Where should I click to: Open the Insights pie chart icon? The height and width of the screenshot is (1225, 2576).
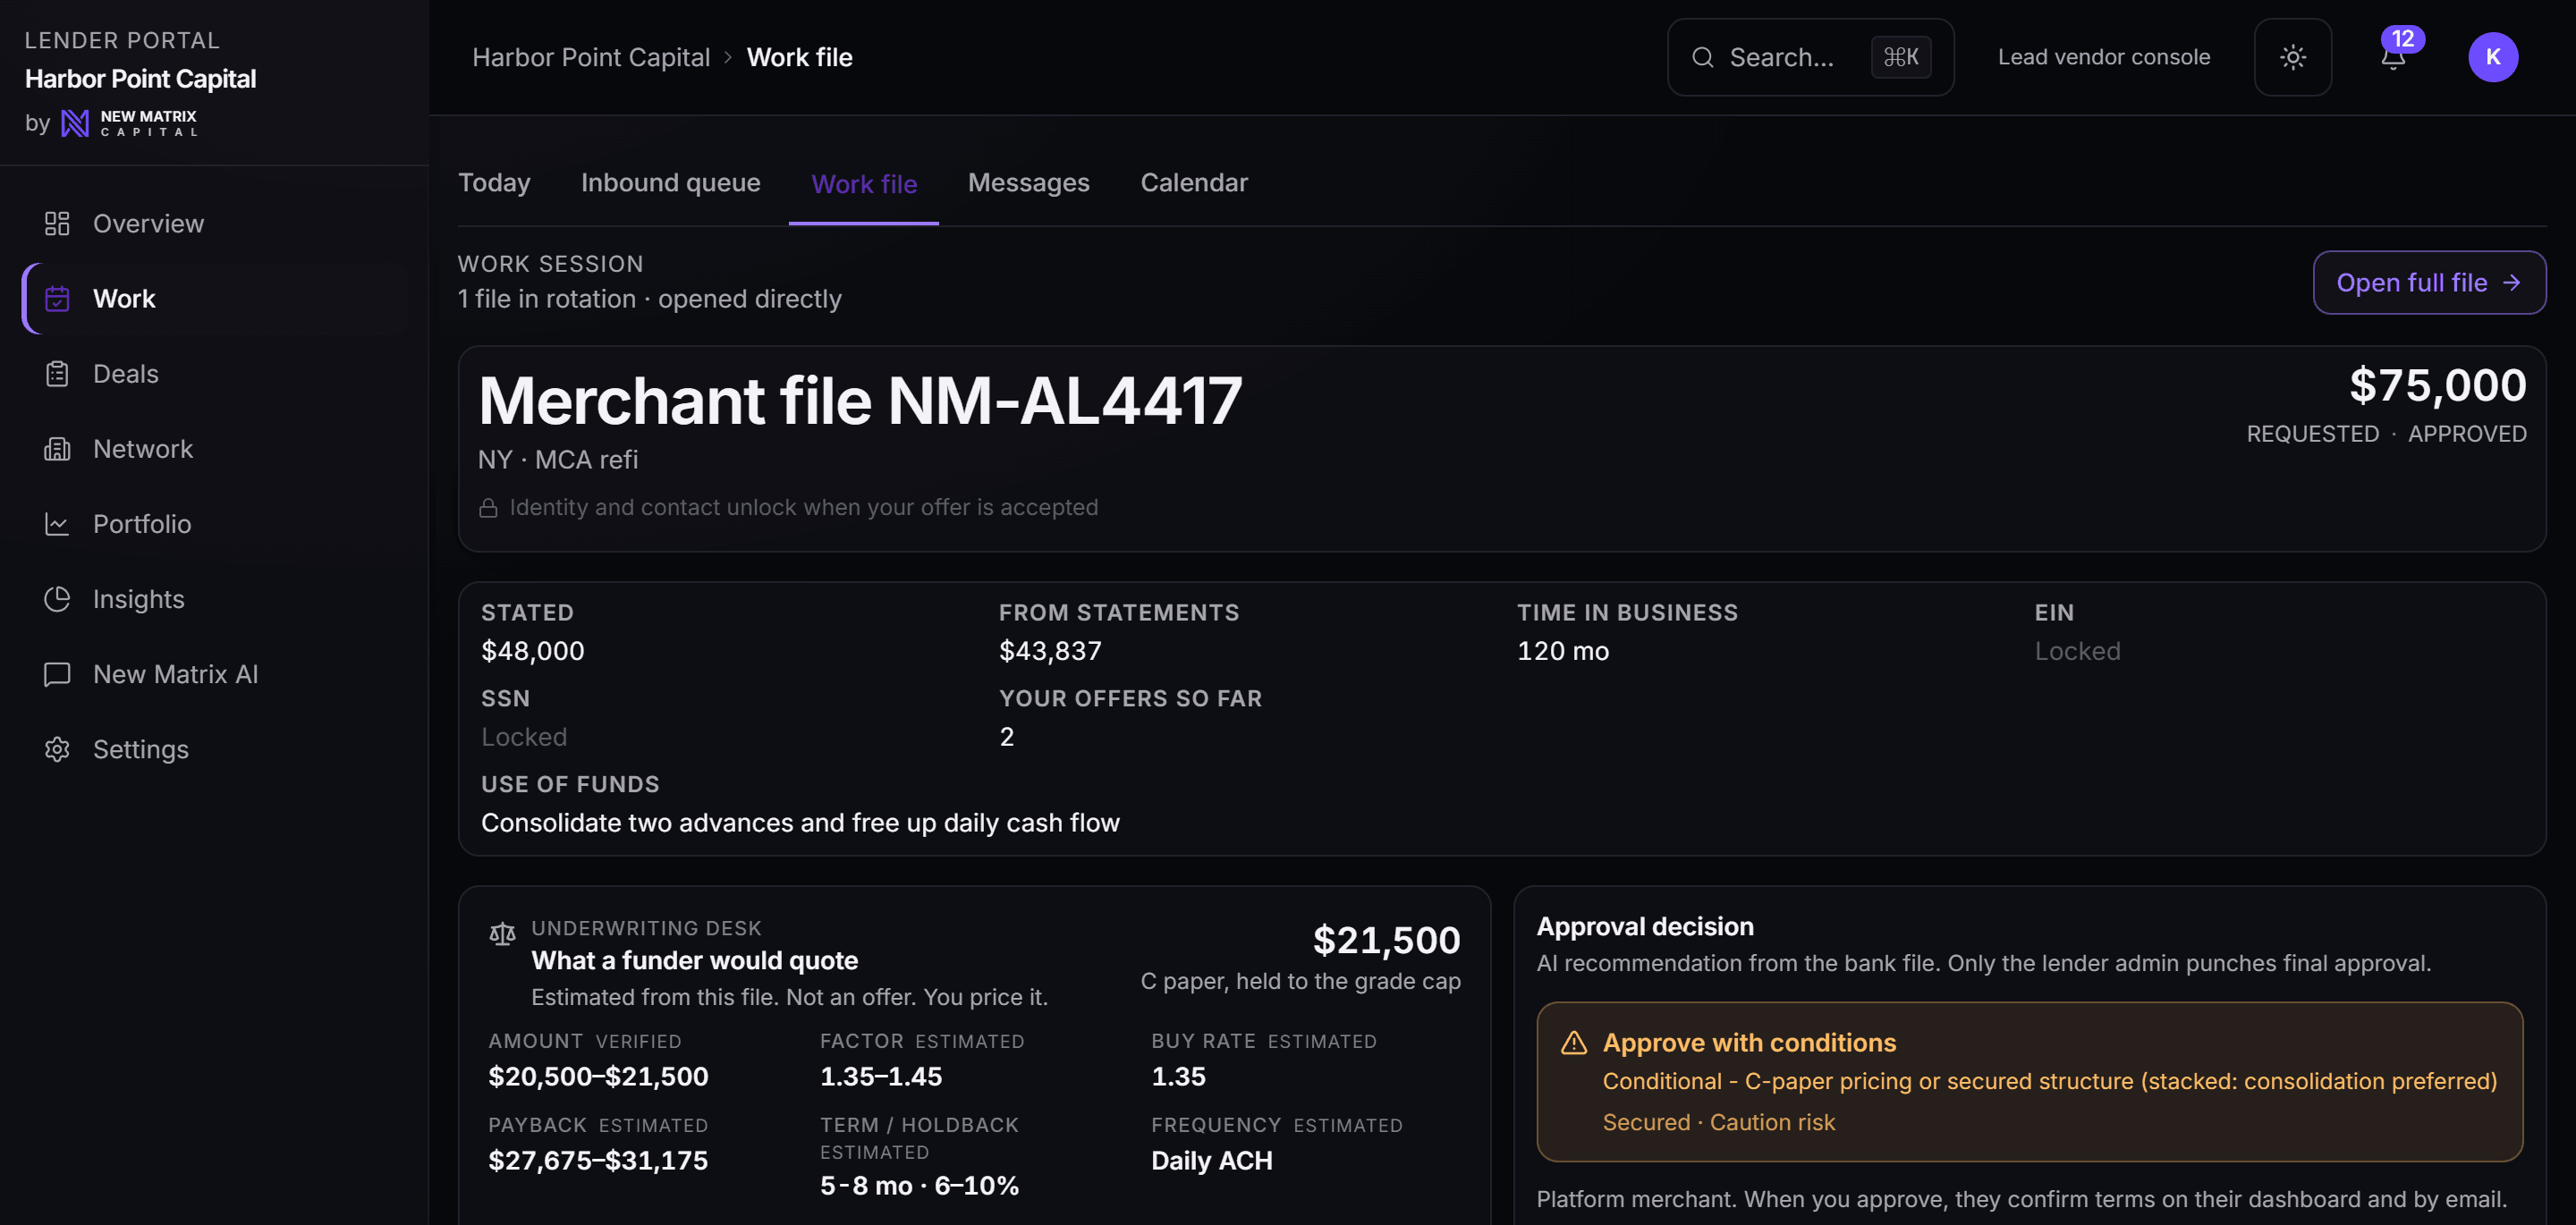57,598
